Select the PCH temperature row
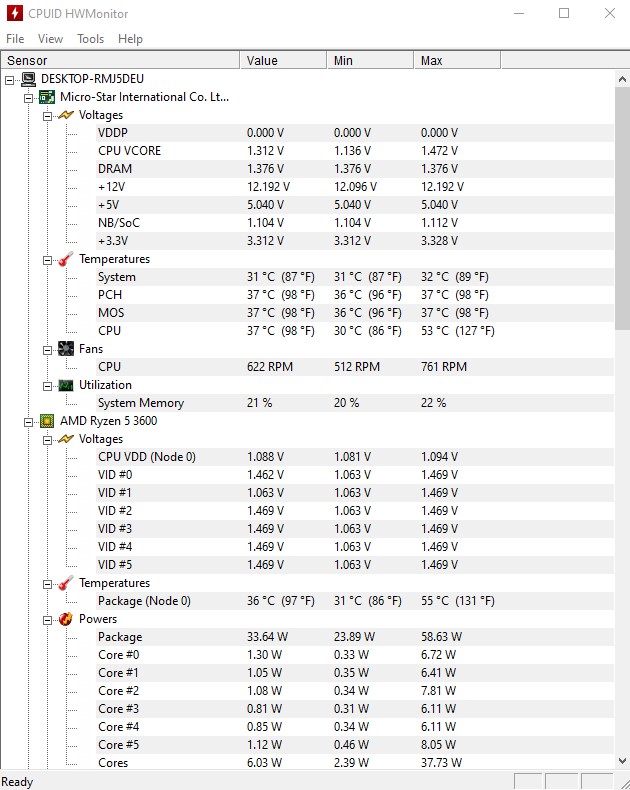Viewport: 630px width, 790px height. pyautogui.click(x=355, y=295)
